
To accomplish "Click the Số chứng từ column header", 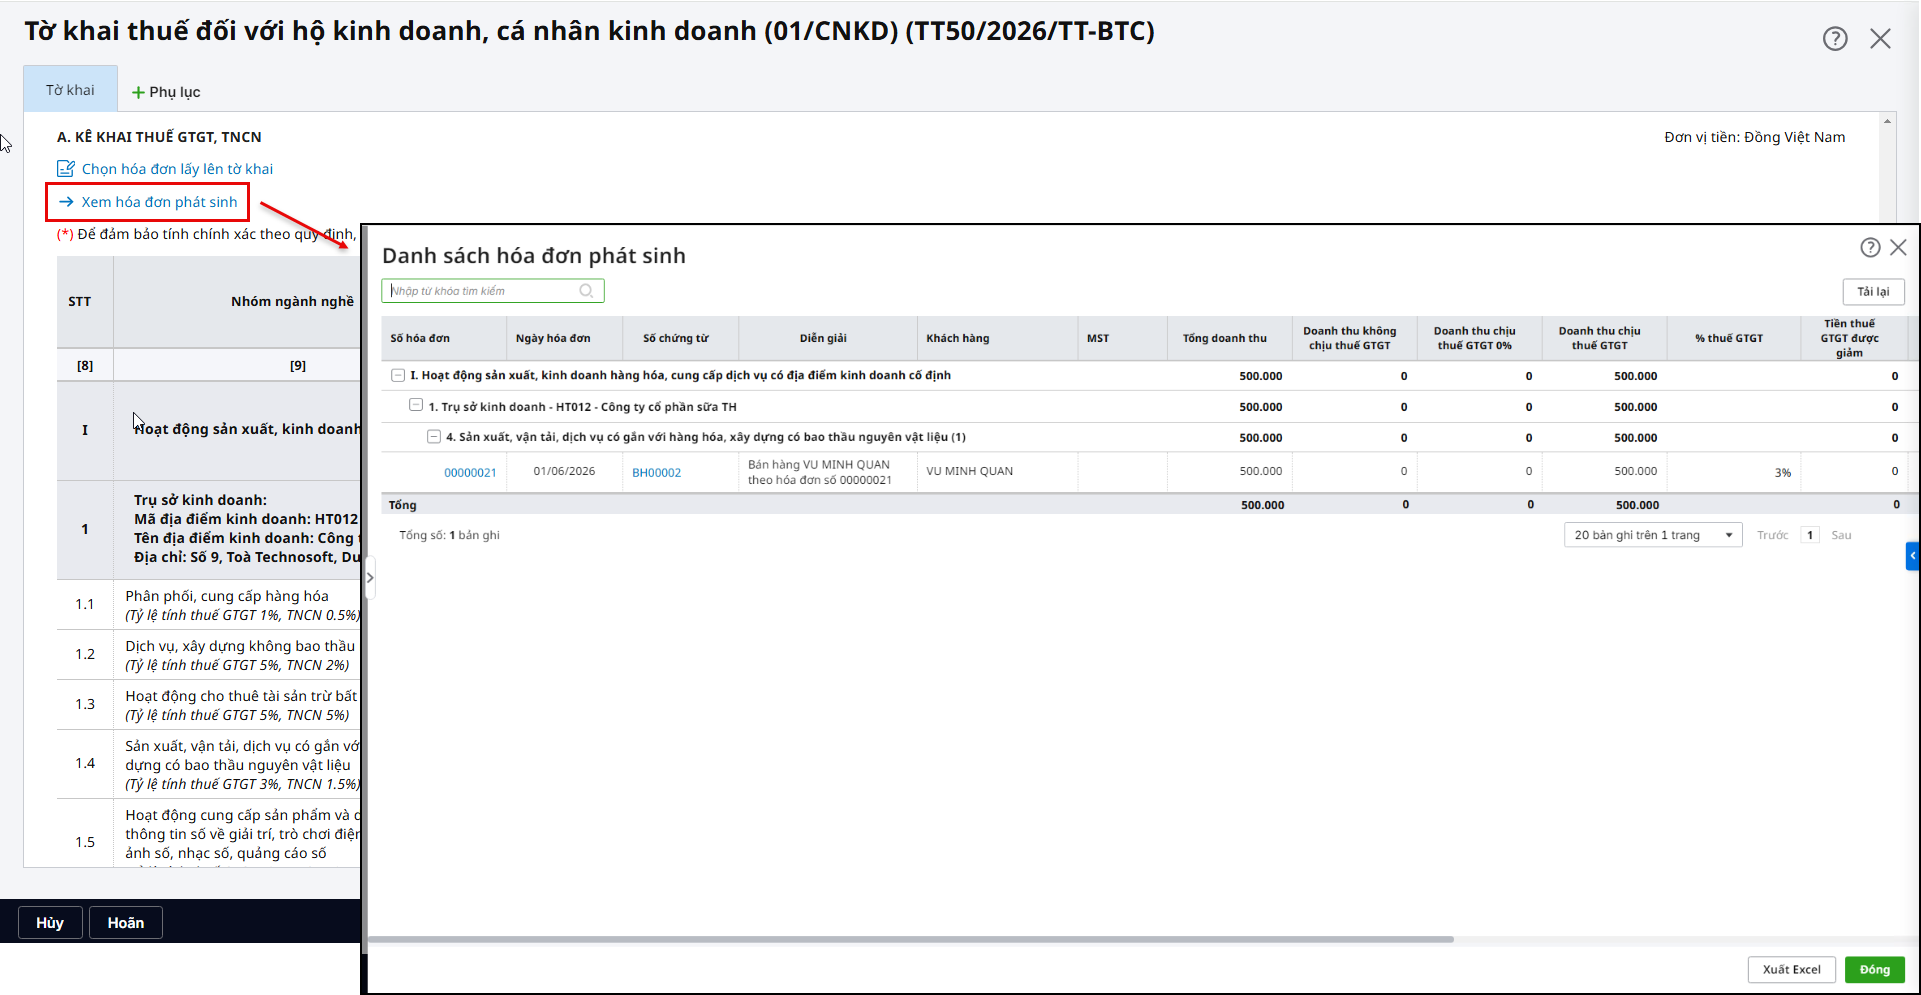I will [x=681, y=339].
